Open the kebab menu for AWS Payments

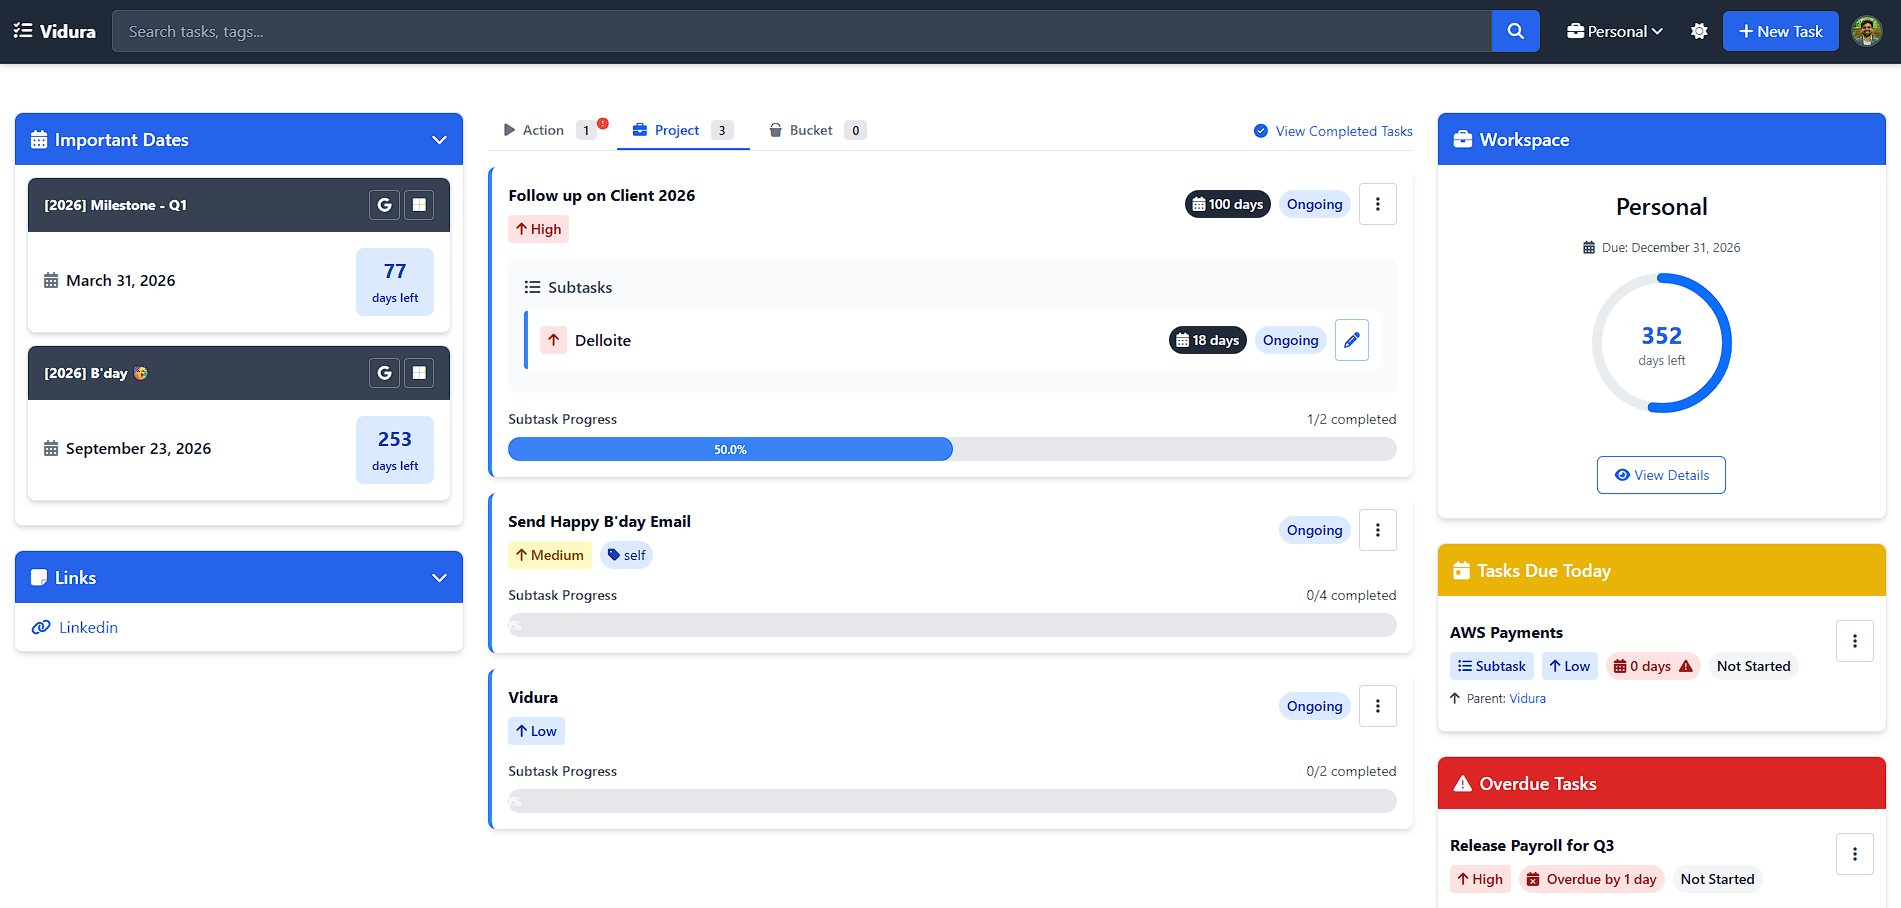(1854, 640)
